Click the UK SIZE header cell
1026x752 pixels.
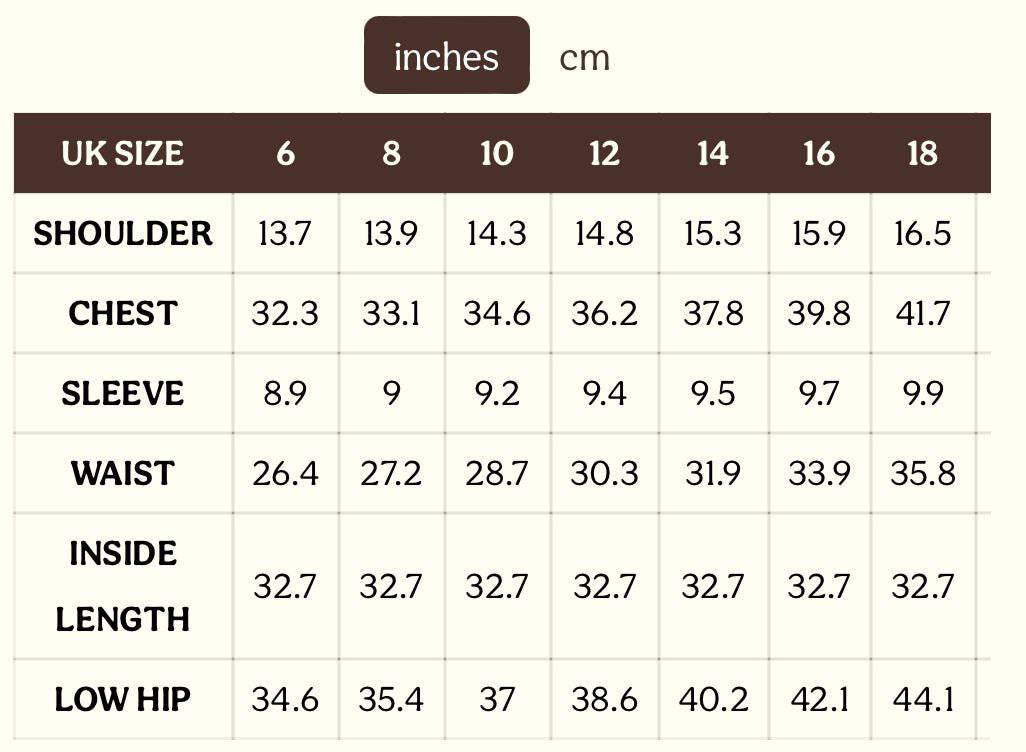tap(122, 153)
